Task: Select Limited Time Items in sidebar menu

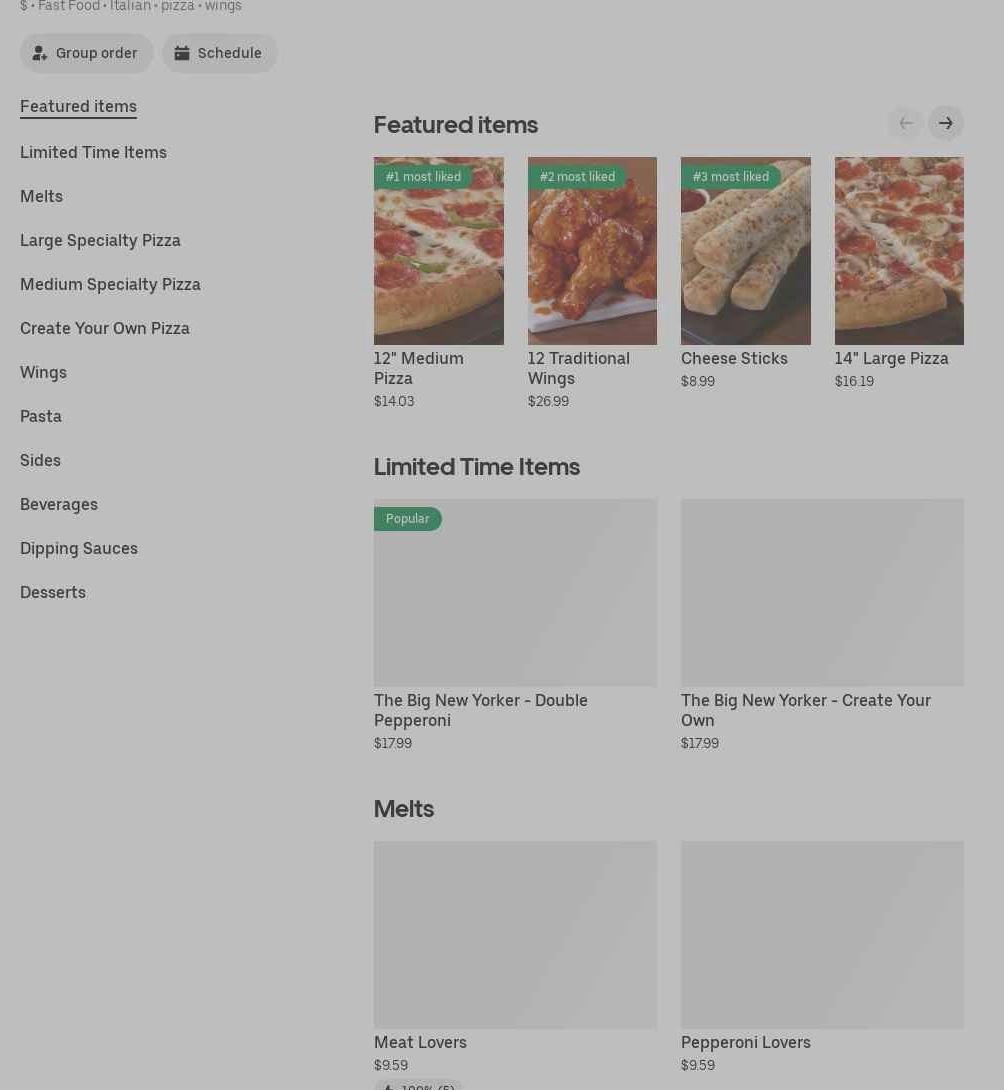Action: tap(93, 152)
